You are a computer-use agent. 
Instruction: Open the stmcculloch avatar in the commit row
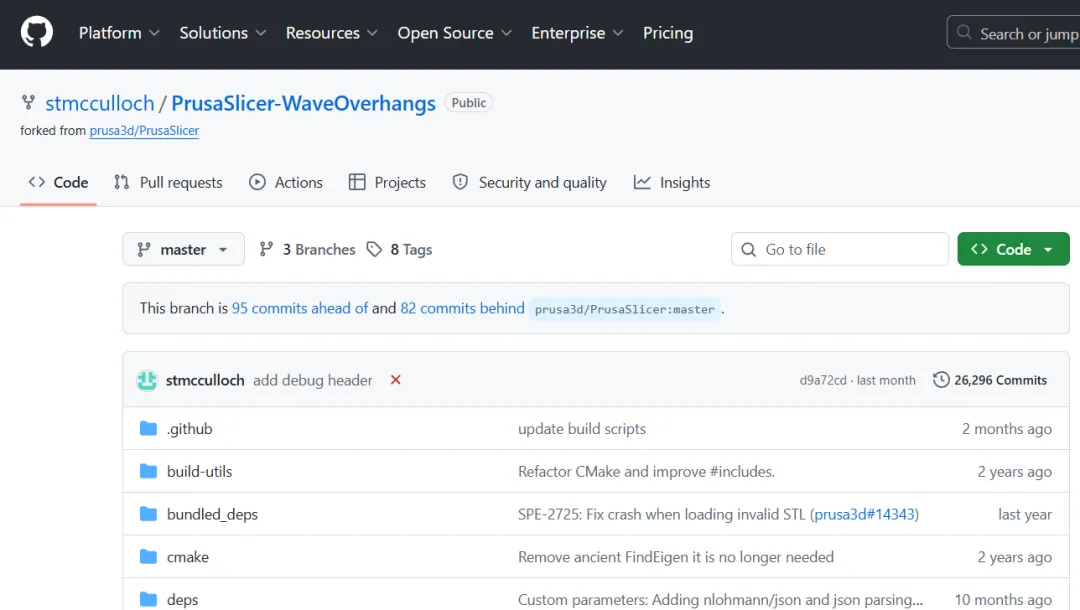[147, 380]
